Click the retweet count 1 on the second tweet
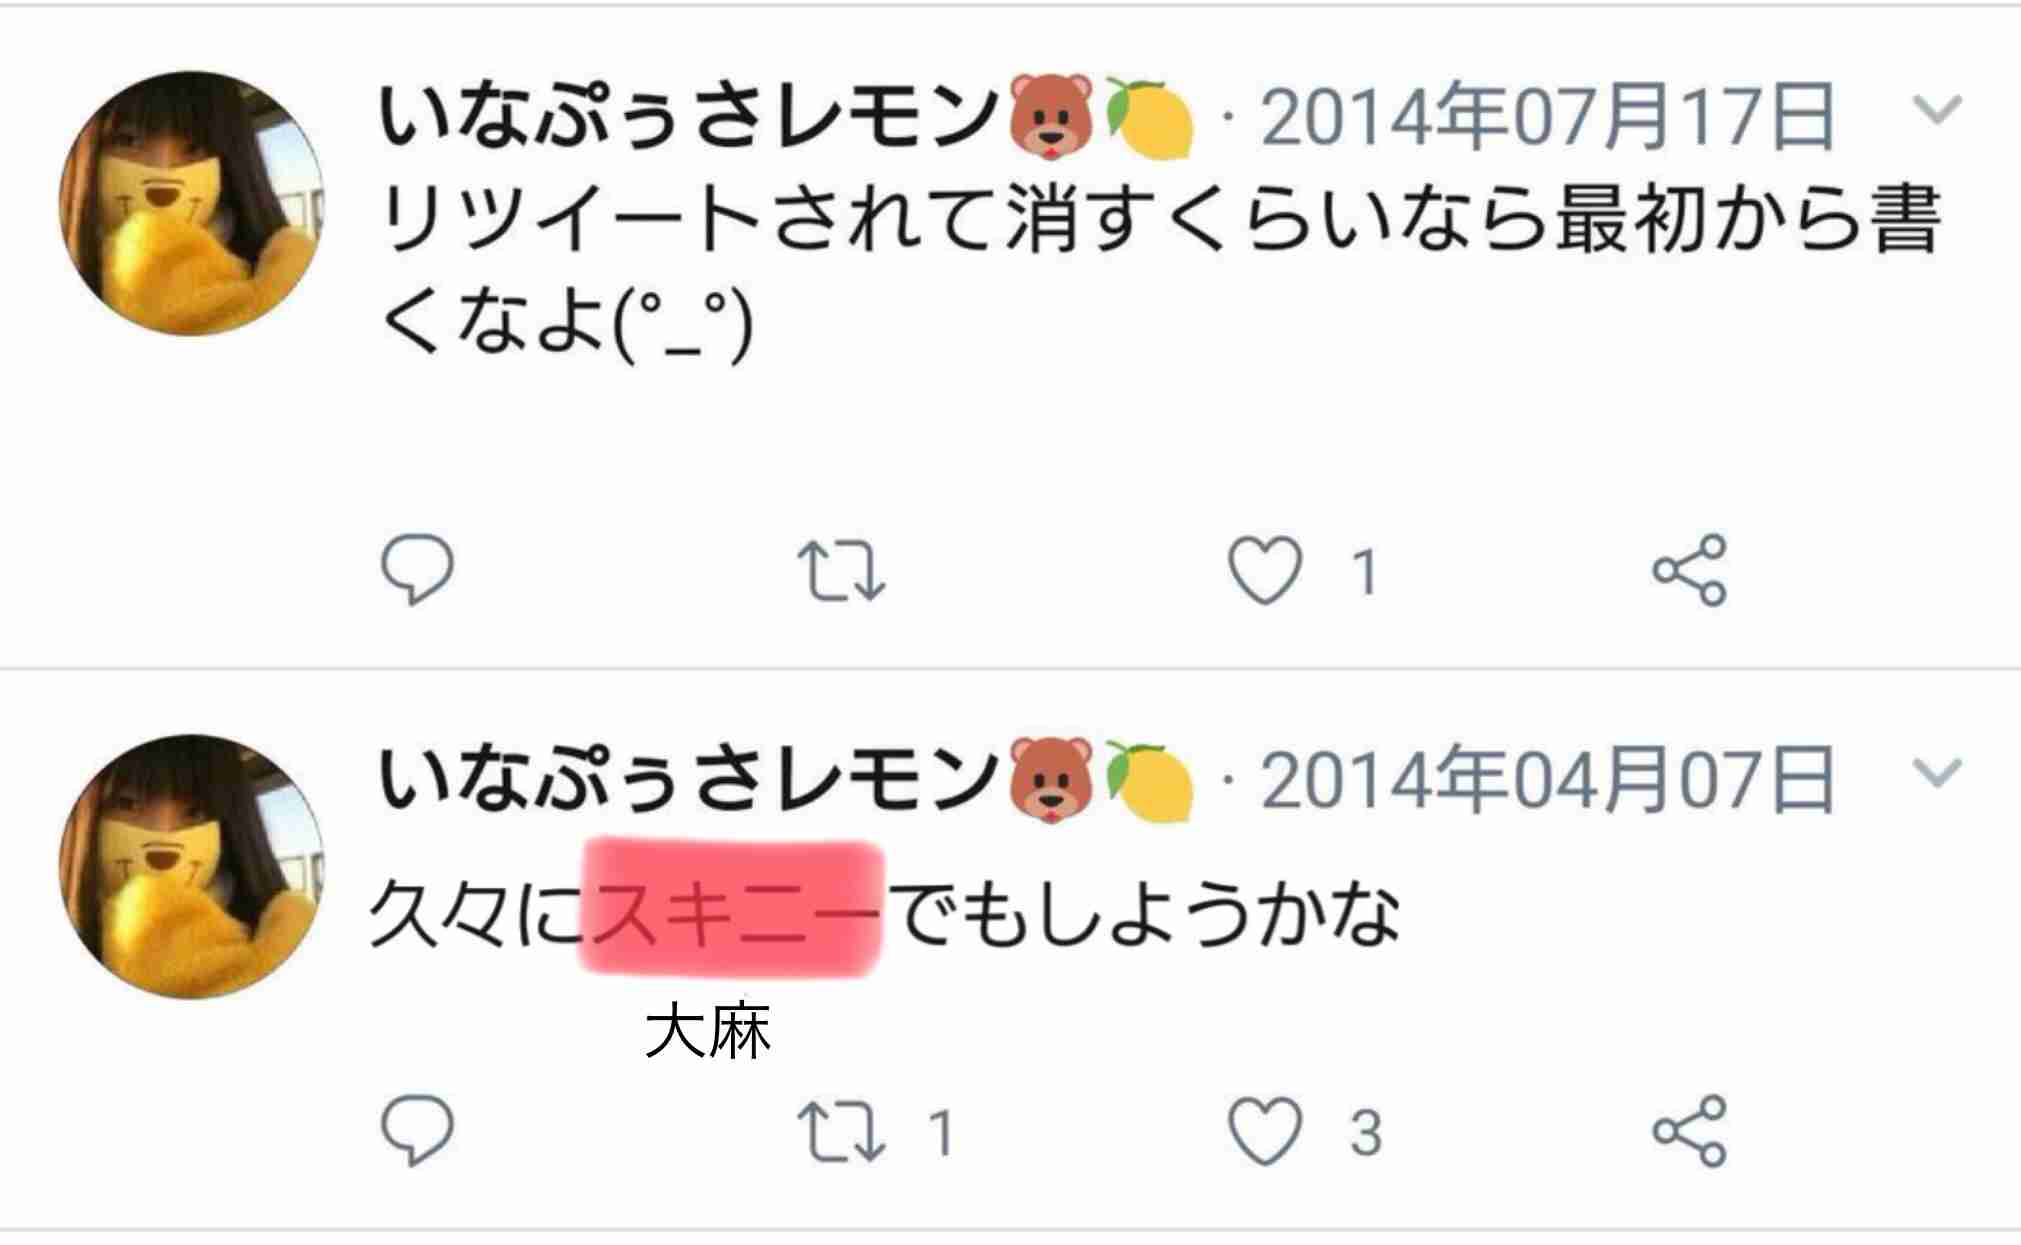Image resolution: width=2021 pixels, height=1245 pixels. coord(940,1134)
